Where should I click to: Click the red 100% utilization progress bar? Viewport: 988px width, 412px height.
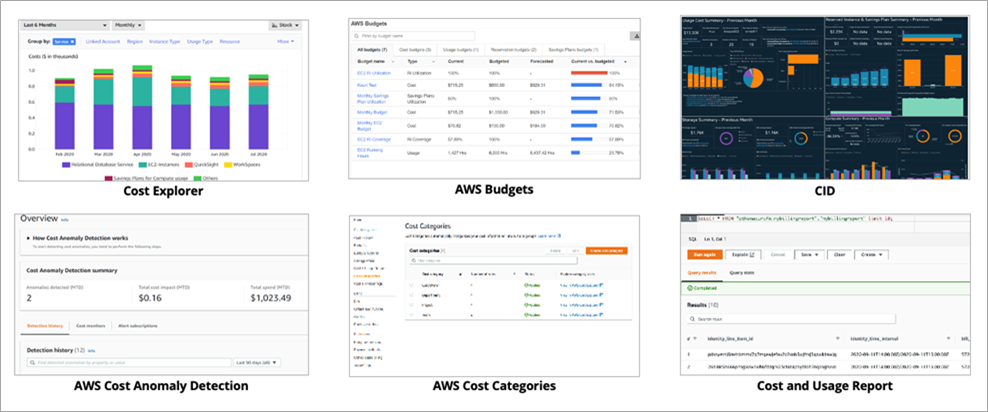pos(589,73)
